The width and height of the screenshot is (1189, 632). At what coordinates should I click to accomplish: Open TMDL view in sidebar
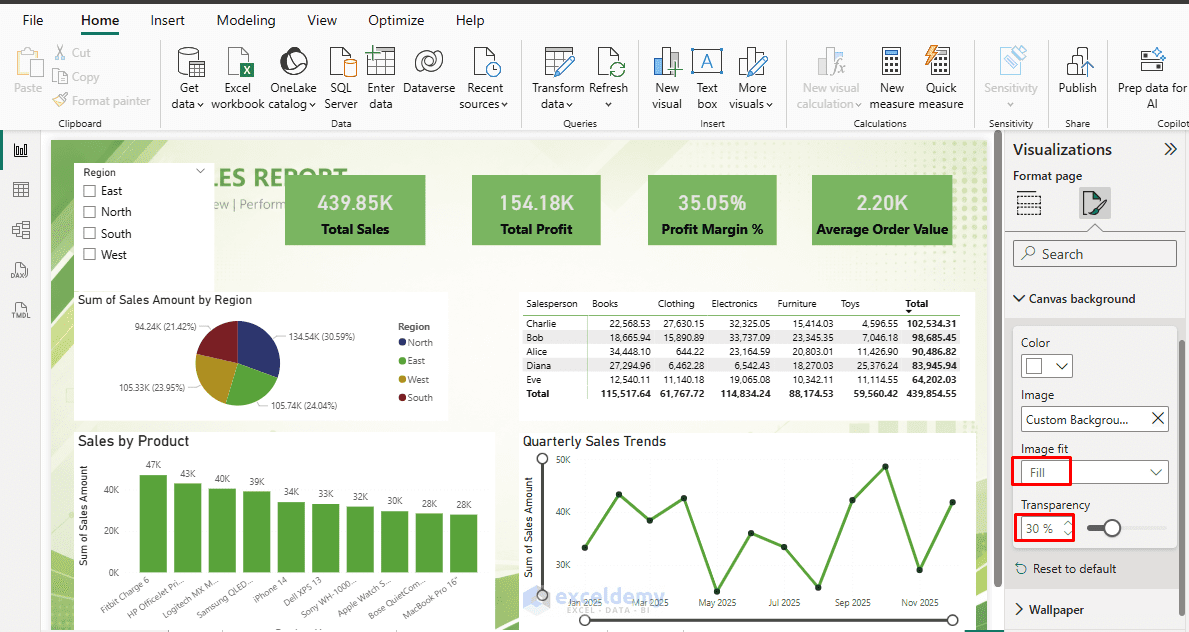(20, 310)
